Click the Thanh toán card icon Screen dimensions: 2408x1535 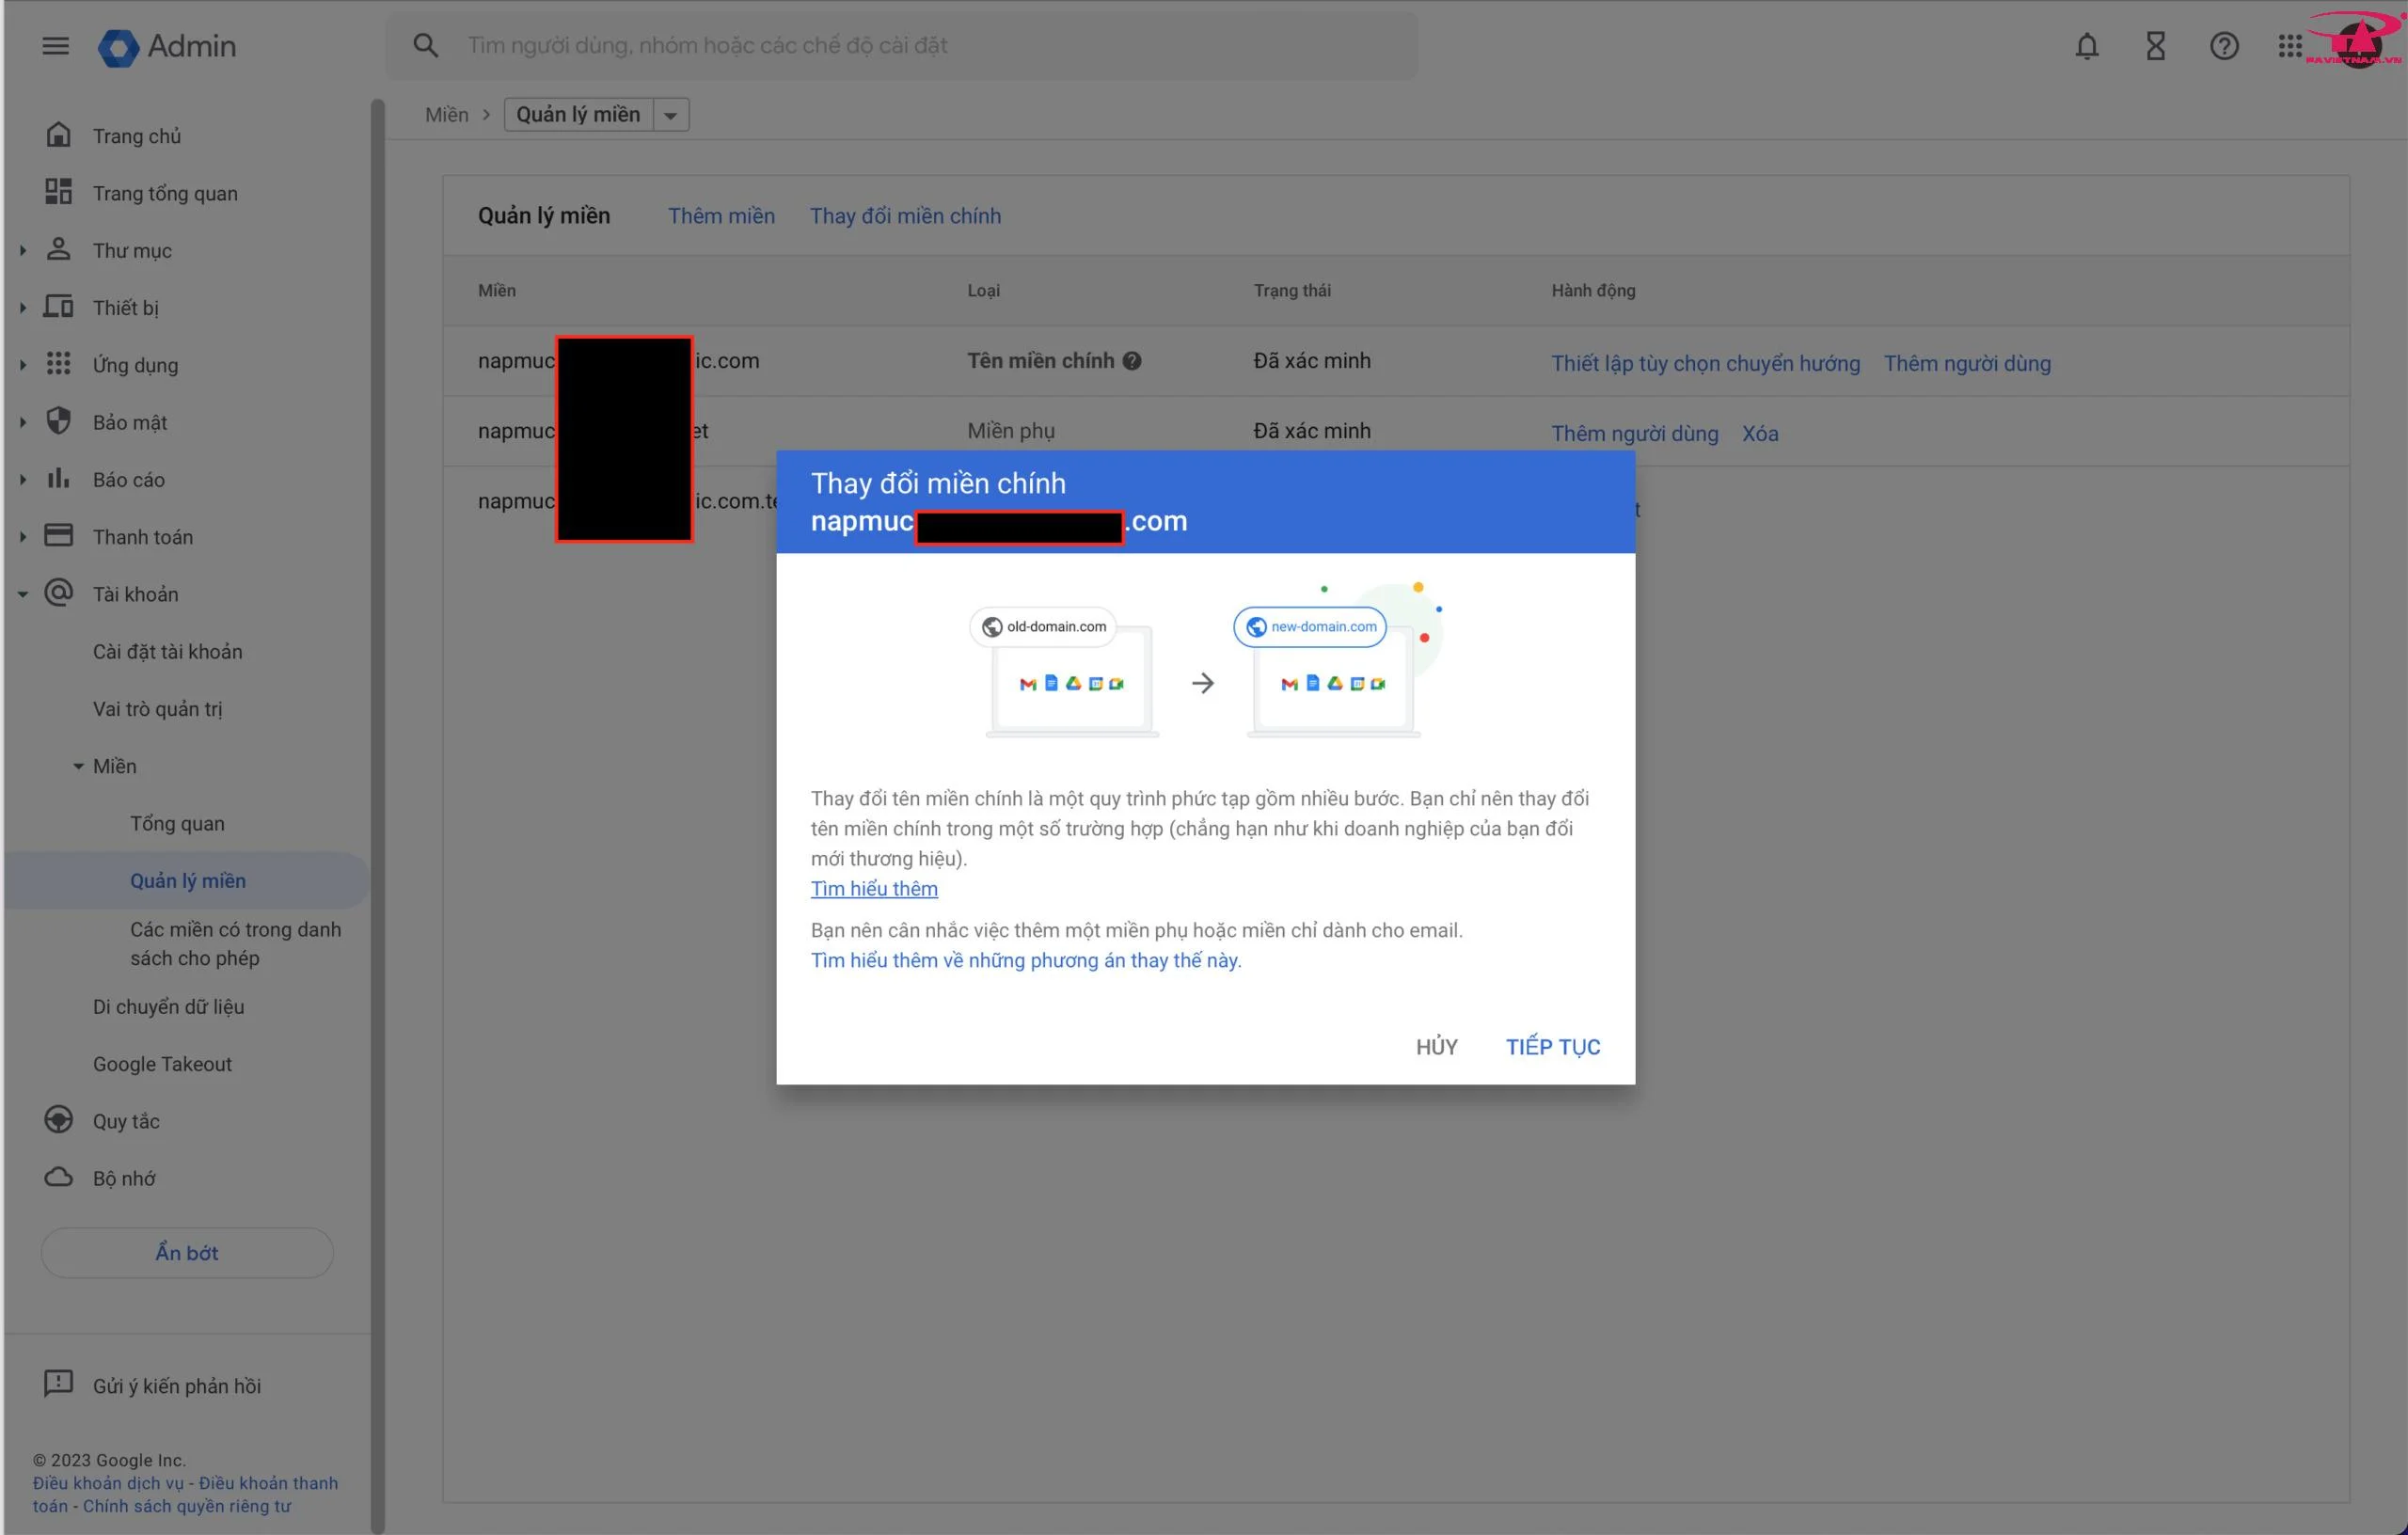[x=59, y=536]
